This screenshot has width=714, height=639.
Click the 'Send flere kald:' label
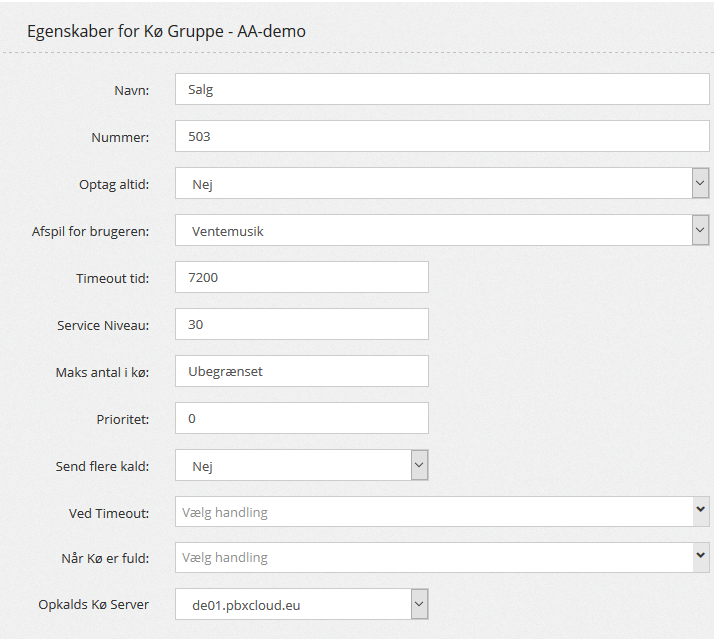click(x=102, y=466)
